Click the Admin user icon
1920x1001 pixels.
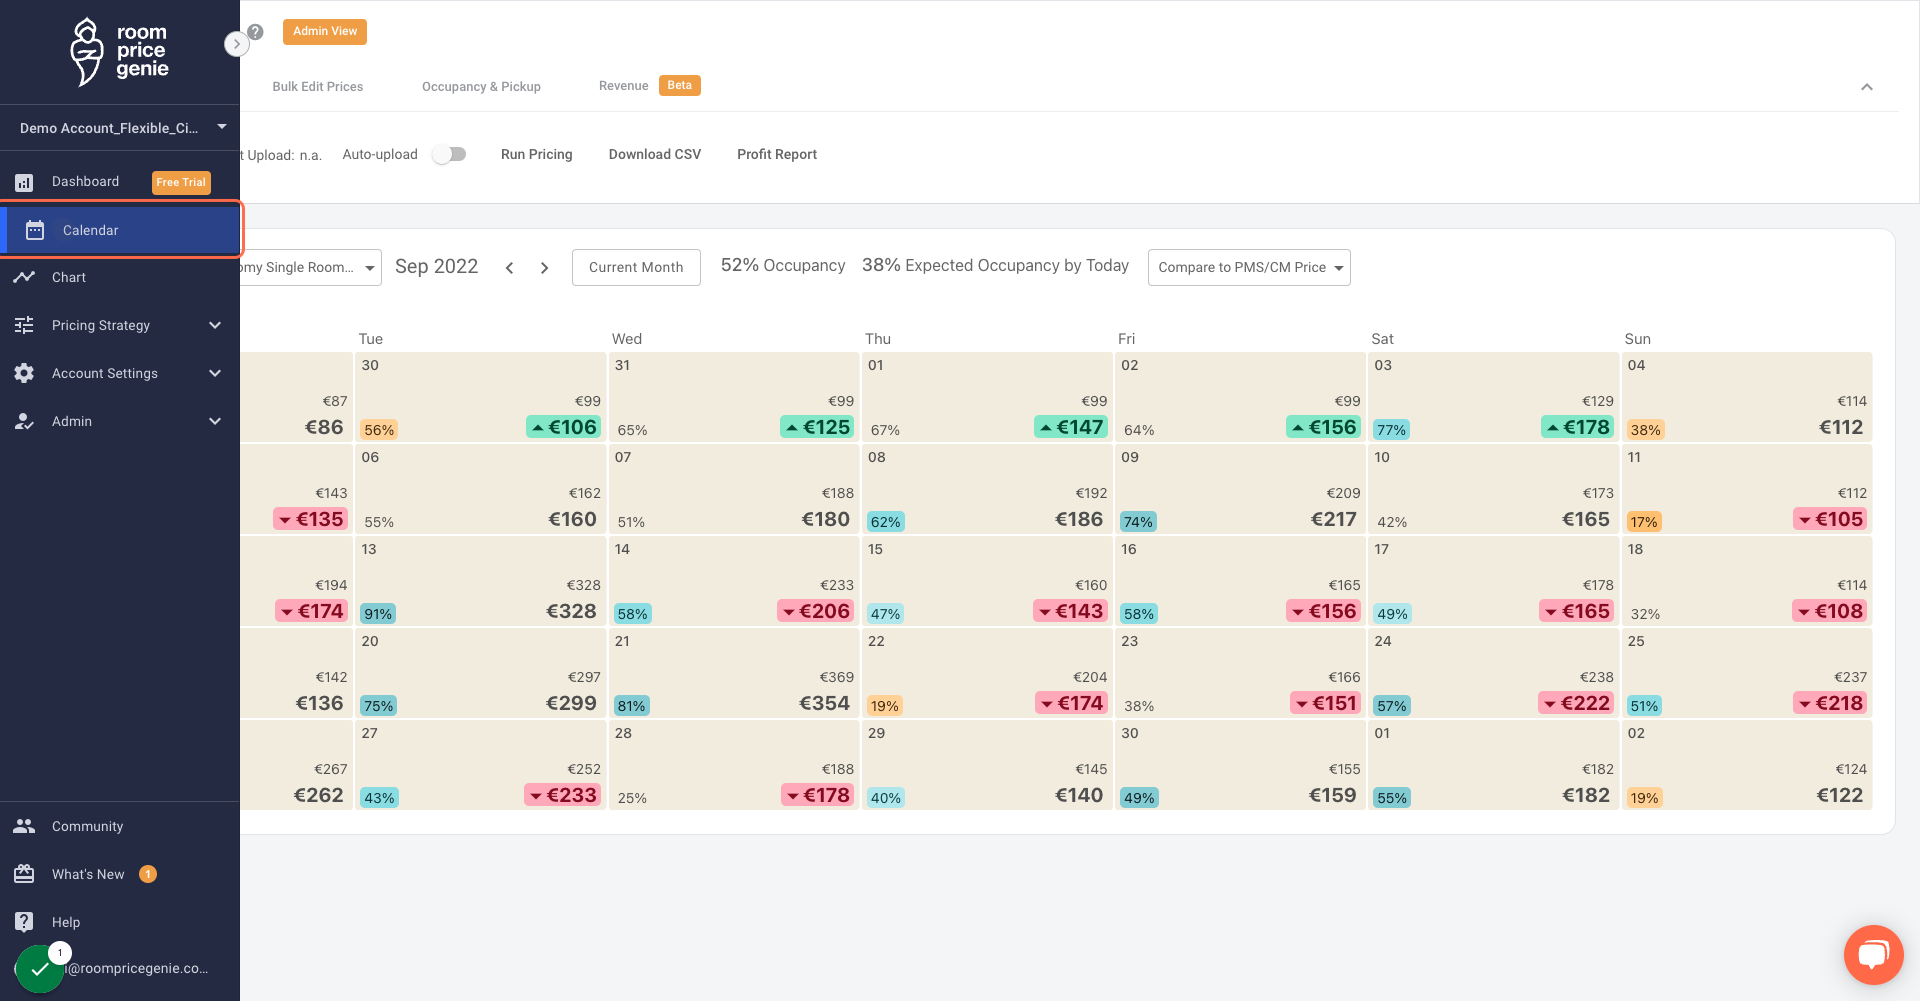[24, 421]
